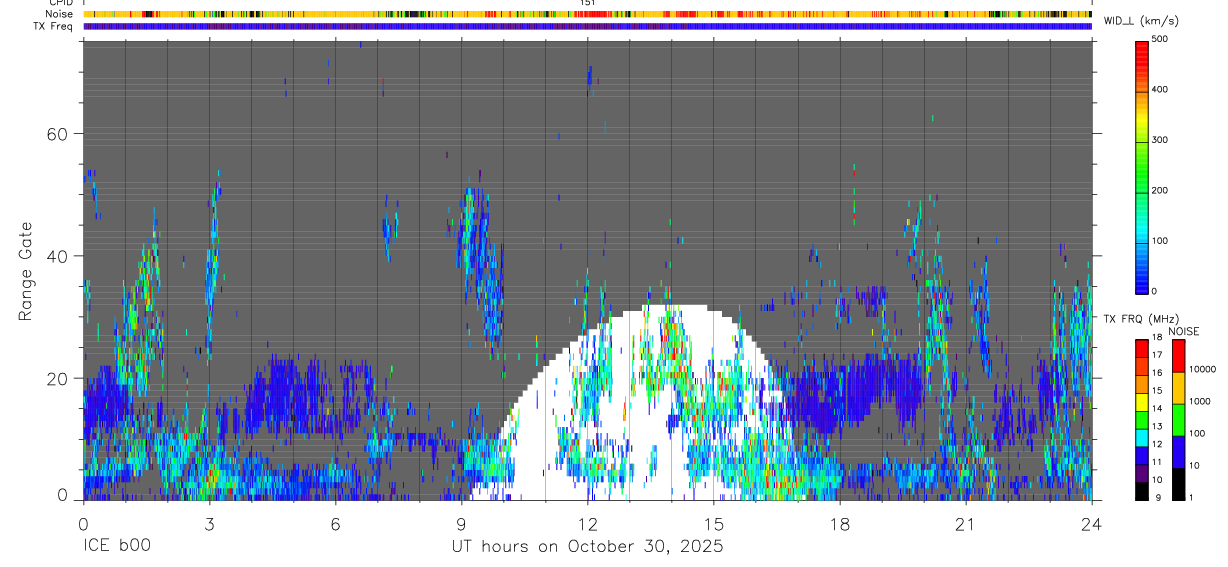Click the 'NOISE' legend title
The image size is (1228, 567).
pos(1183,331)
